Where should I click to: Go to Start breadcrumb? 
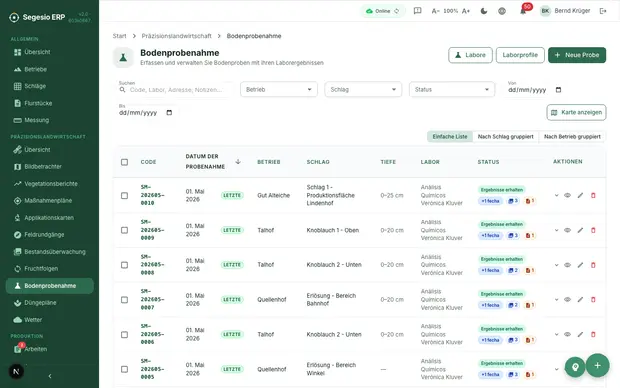(119, 36)
